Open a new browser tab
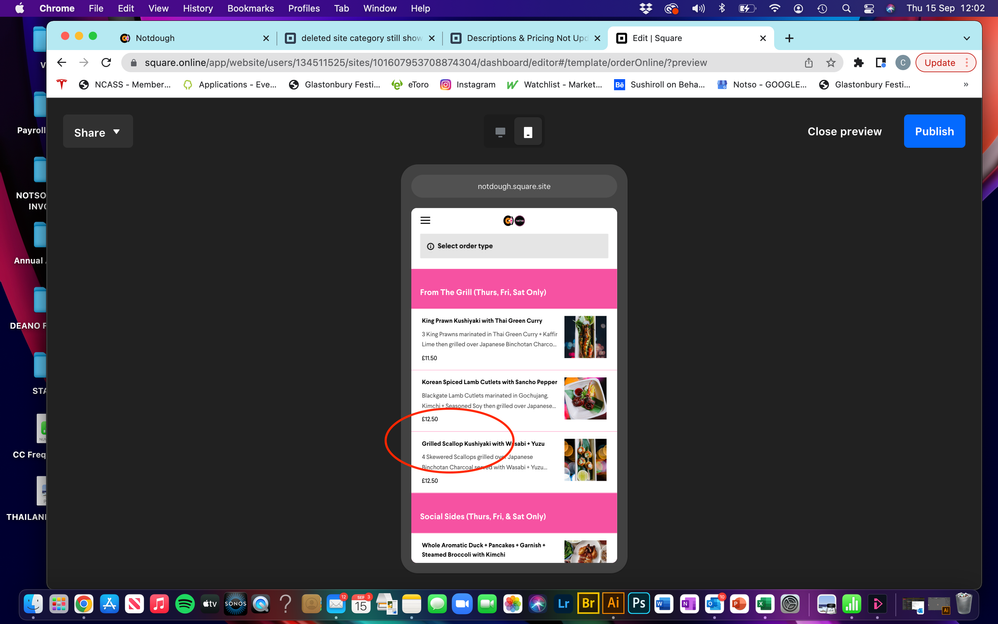Image resolution: width=998 pixels, height=624 pixels. (789, 38)
